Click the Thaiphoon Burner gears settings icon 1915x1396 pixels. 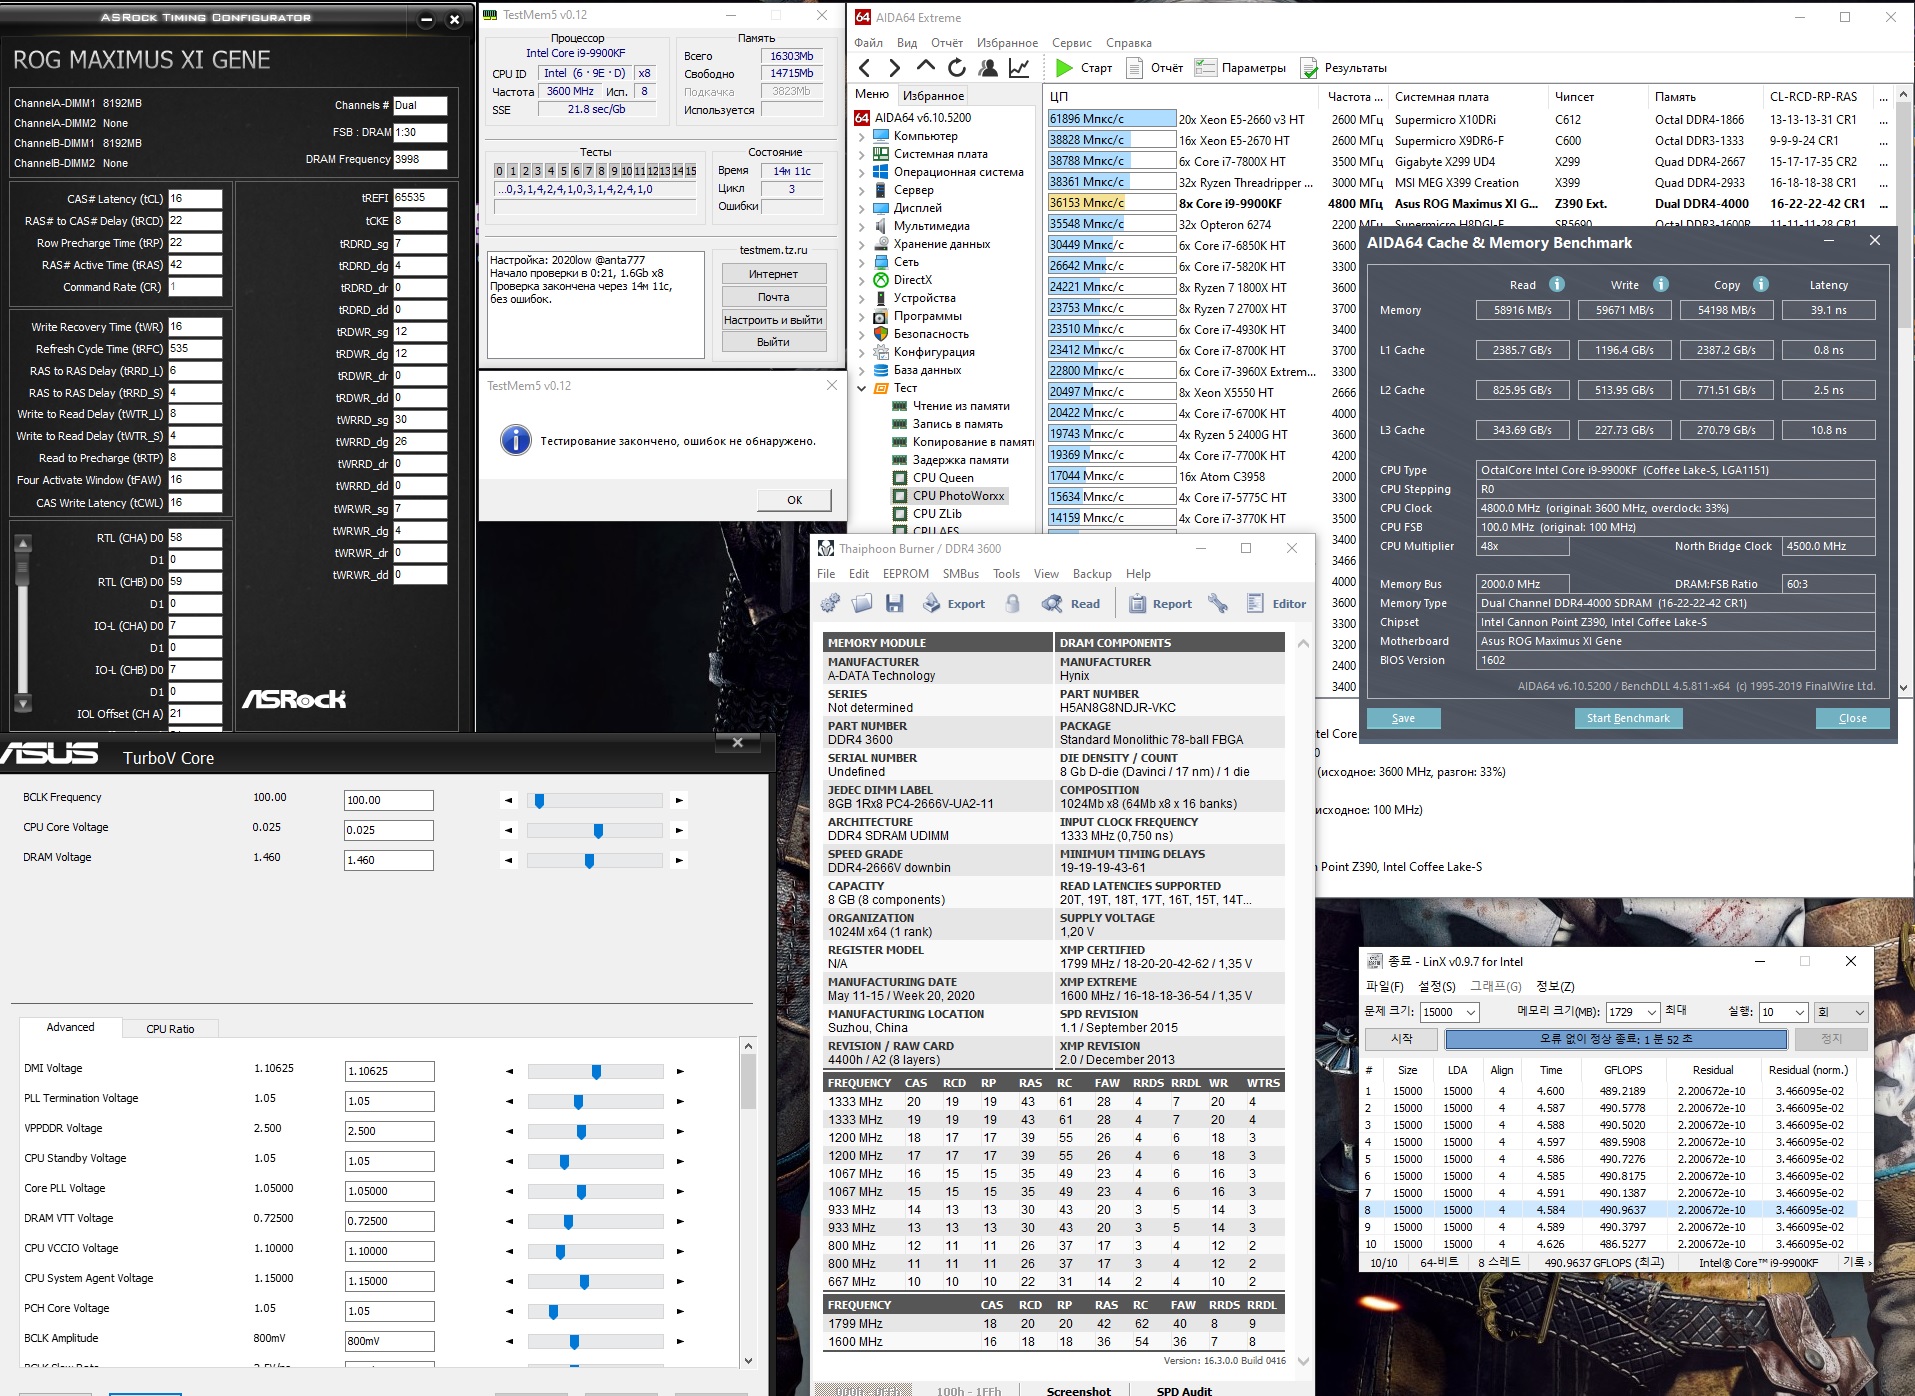830,603
